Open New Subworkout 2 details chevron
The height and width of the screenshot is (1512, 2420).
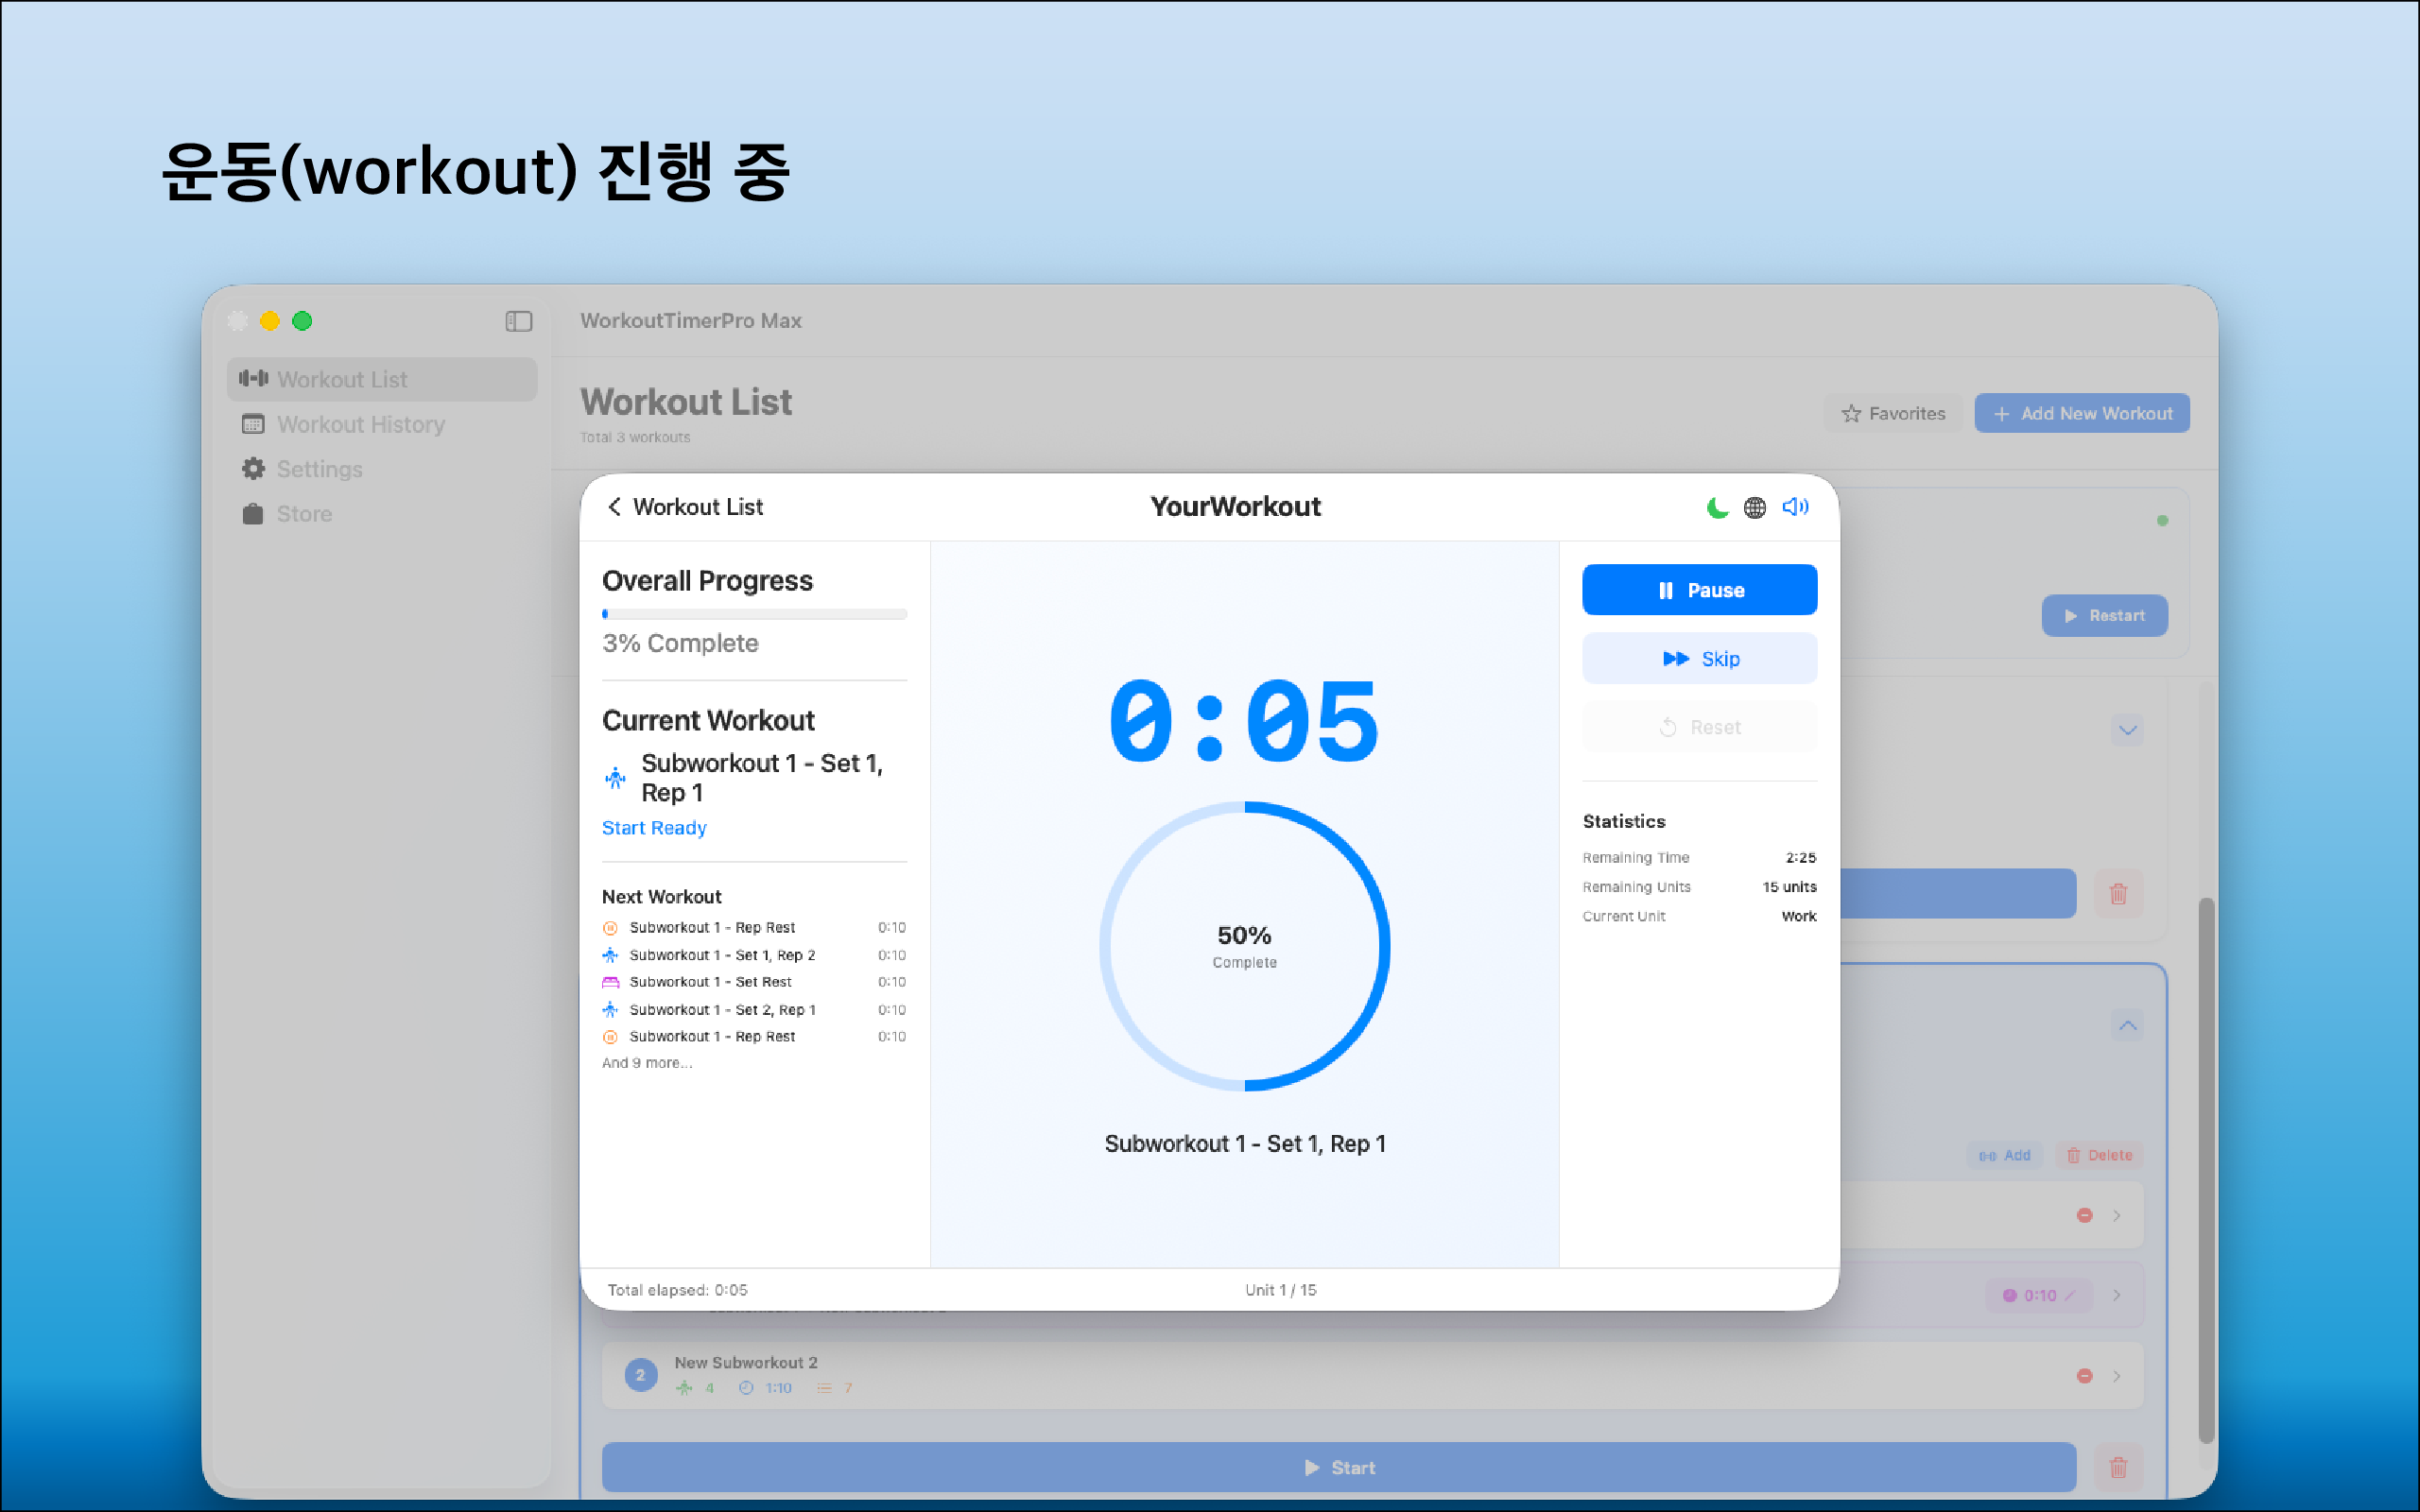[2117, 1376]
